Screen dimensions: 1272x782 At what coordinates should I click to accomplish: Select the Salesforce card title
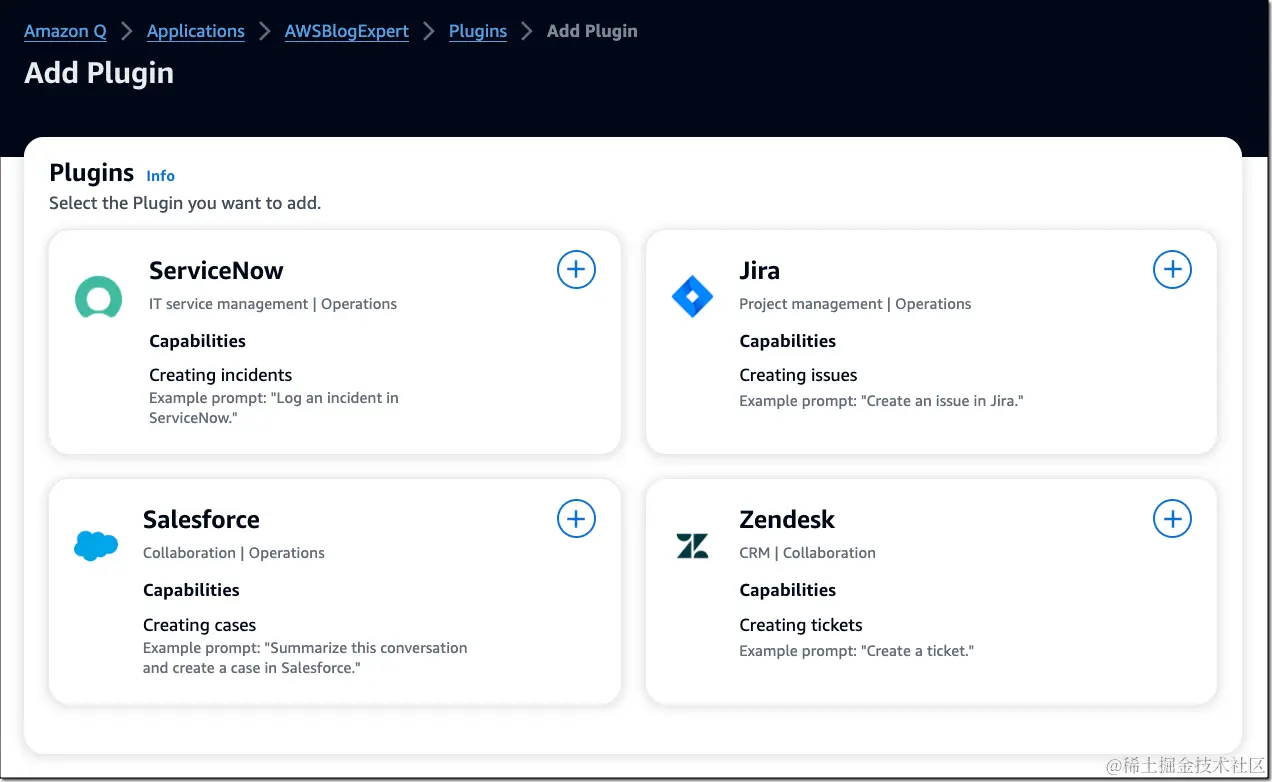click(x=201, y=520)
